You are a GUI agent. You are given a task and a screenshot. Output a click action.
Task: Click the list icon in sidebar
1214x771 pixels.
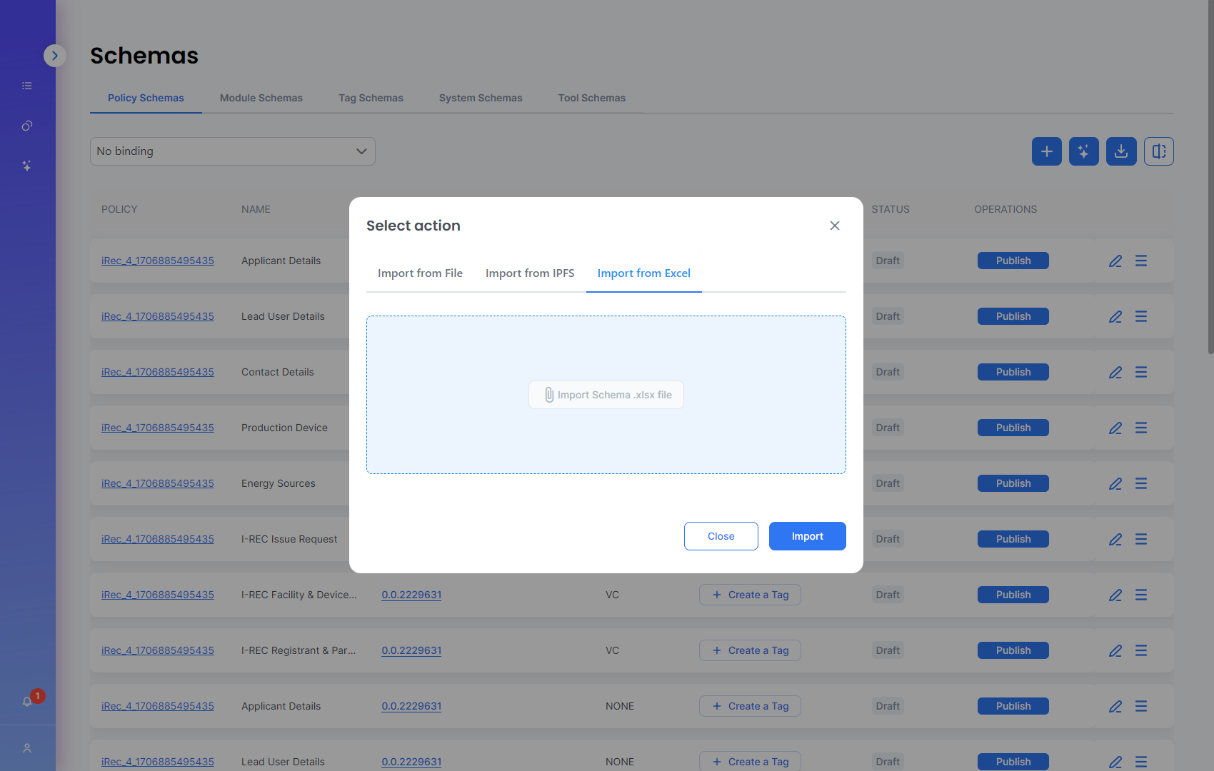coord(27,86)
